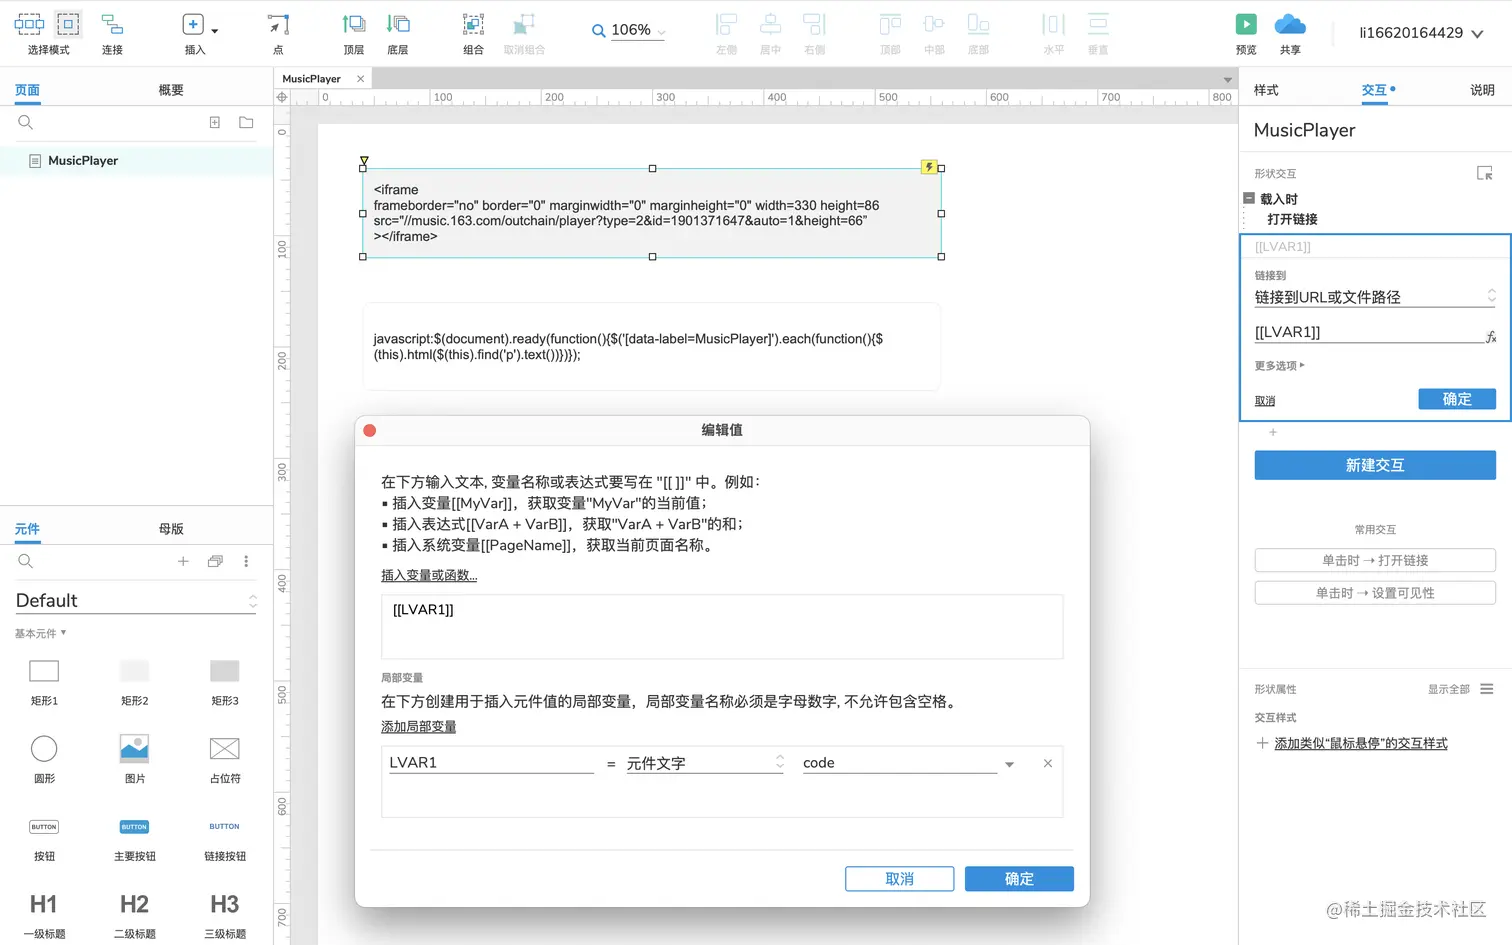Select the contained selection mode icon

pos(68,24)
